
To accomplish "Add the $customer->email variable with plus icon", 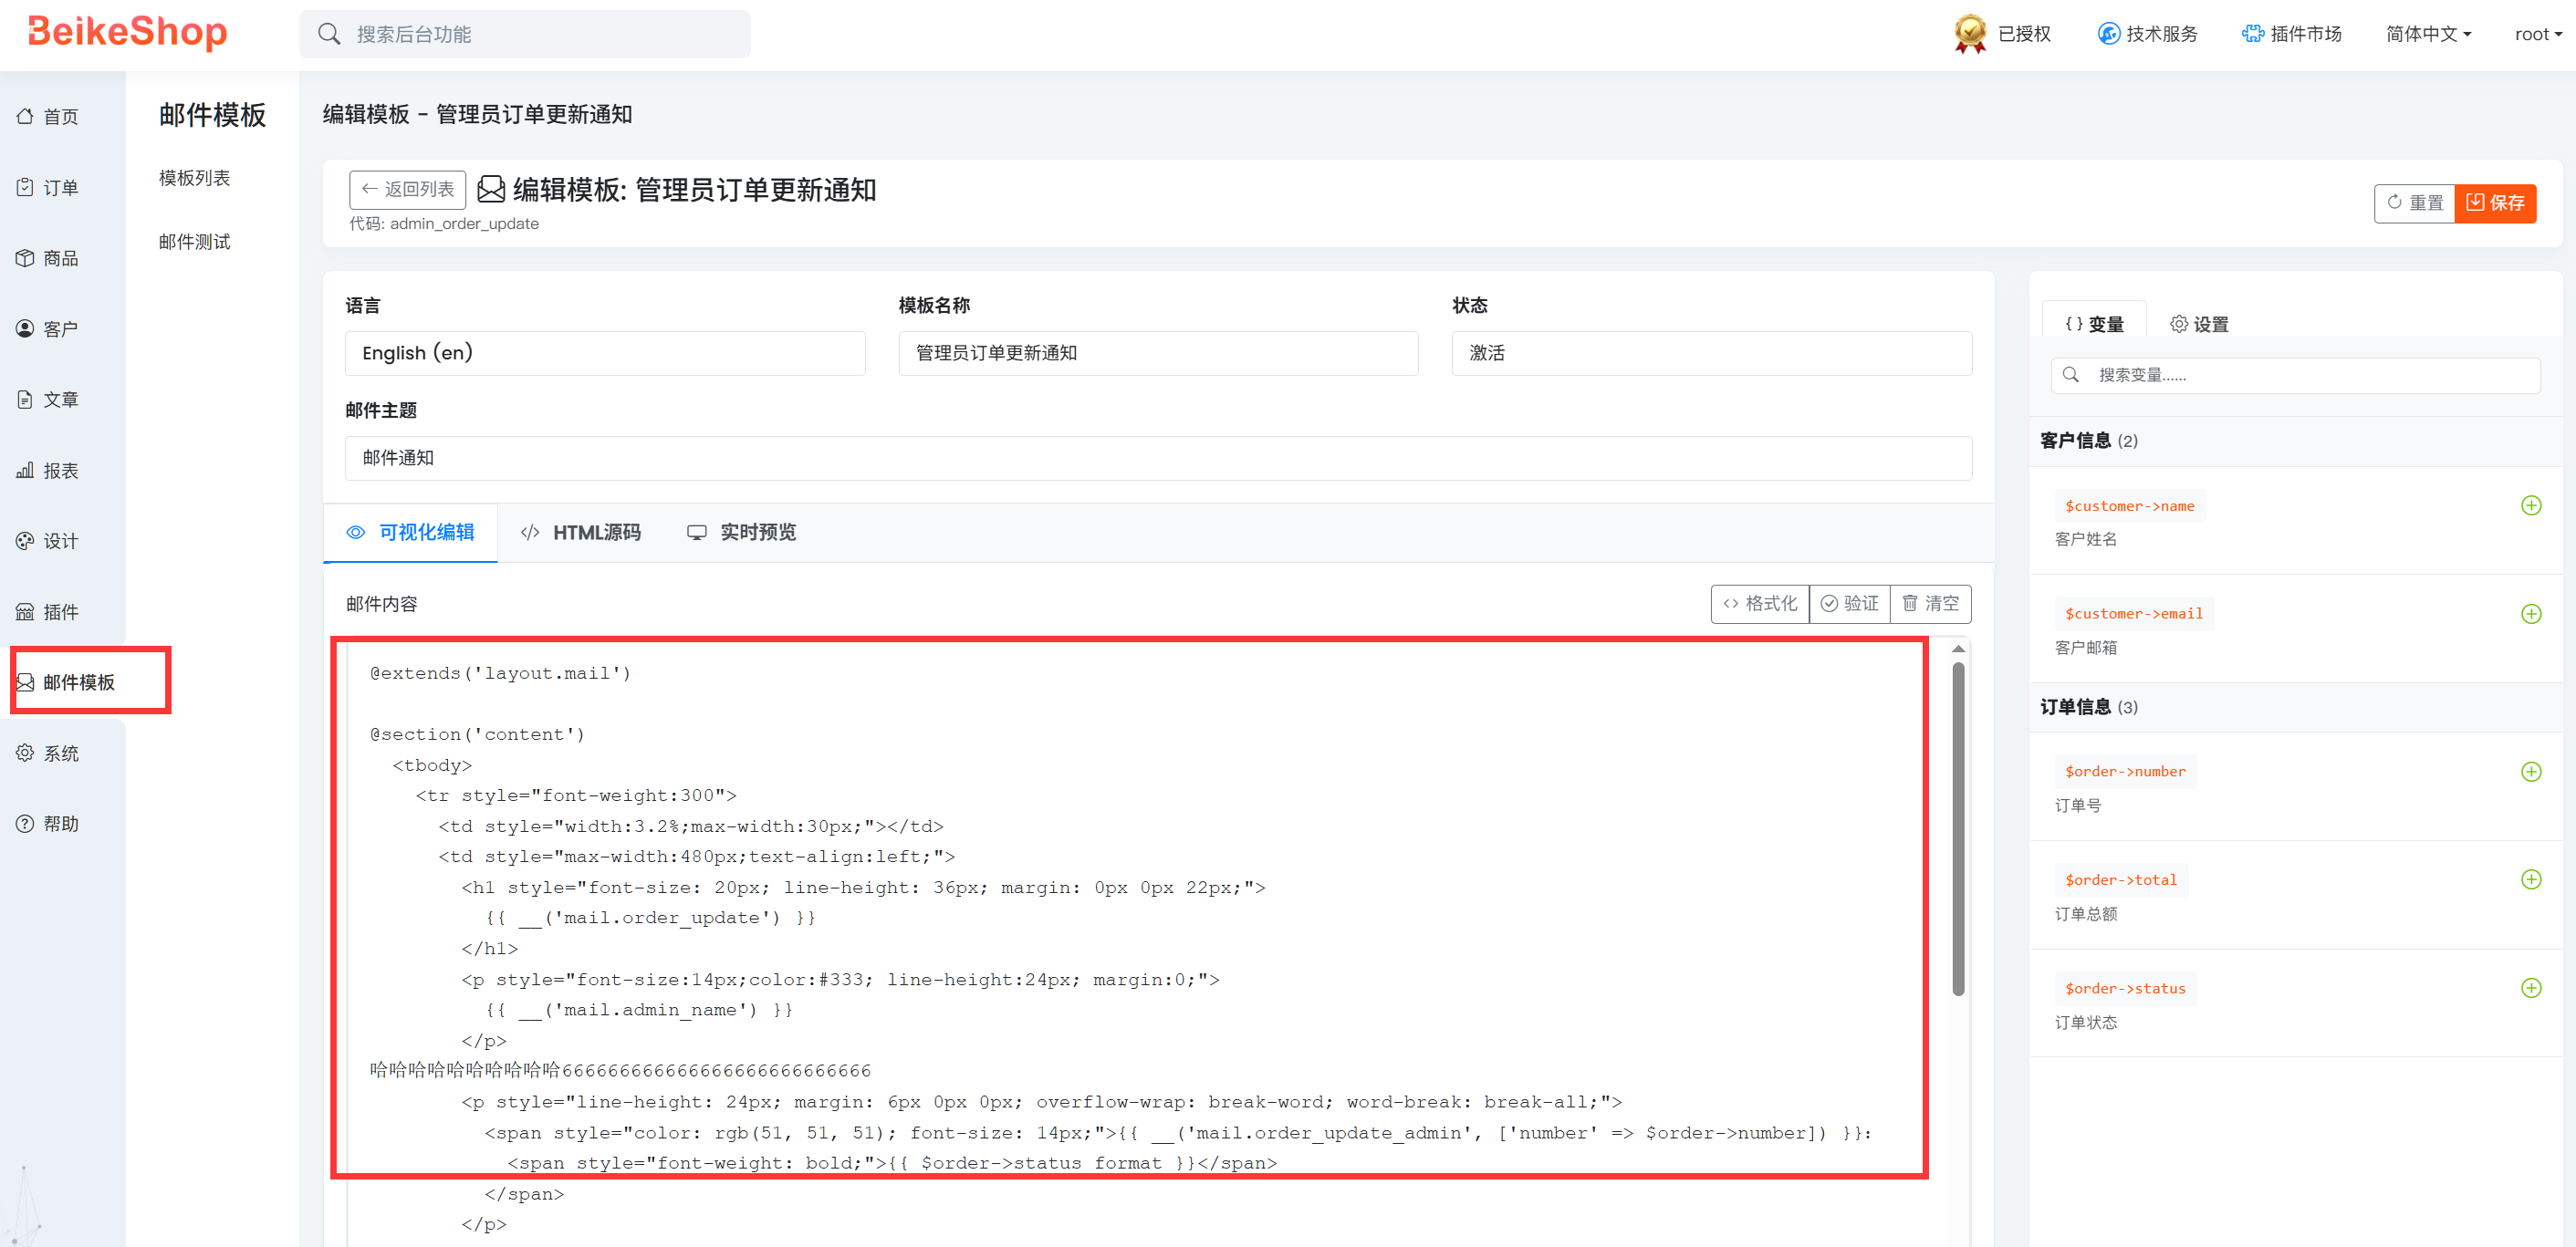I will point(2530,614).
